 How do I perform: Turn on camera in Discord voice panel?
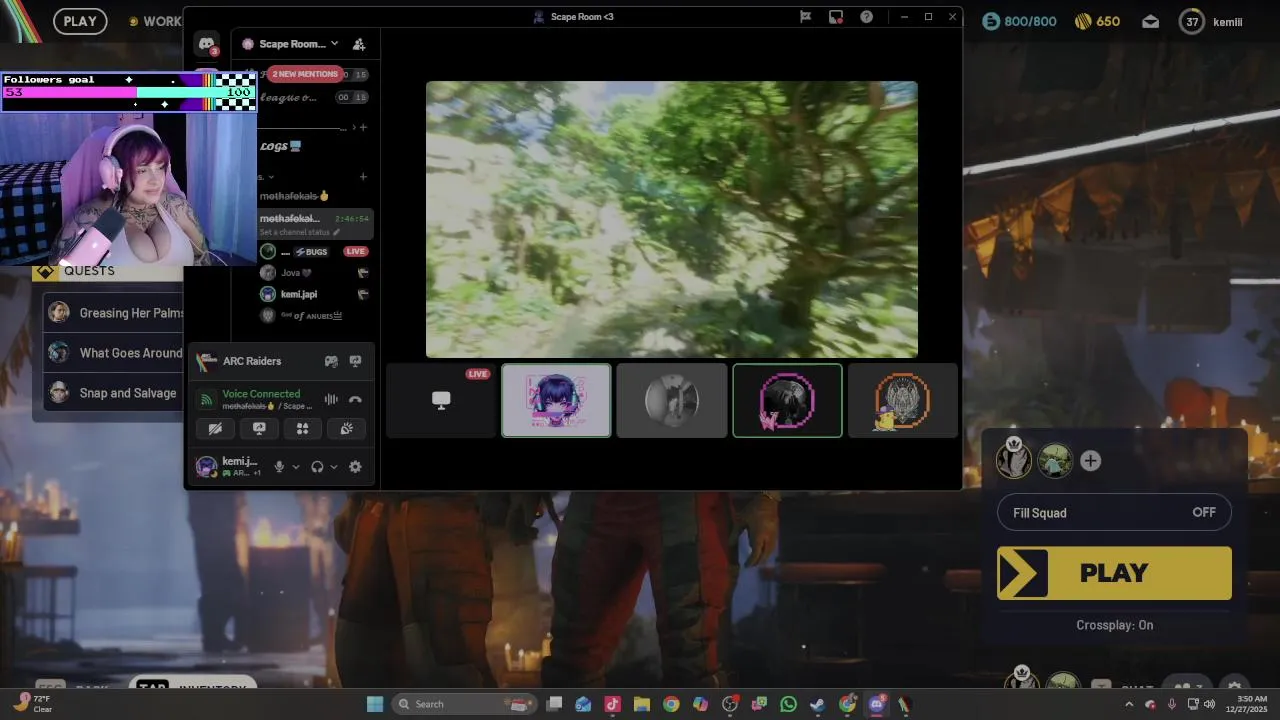[x=215, y=428]
